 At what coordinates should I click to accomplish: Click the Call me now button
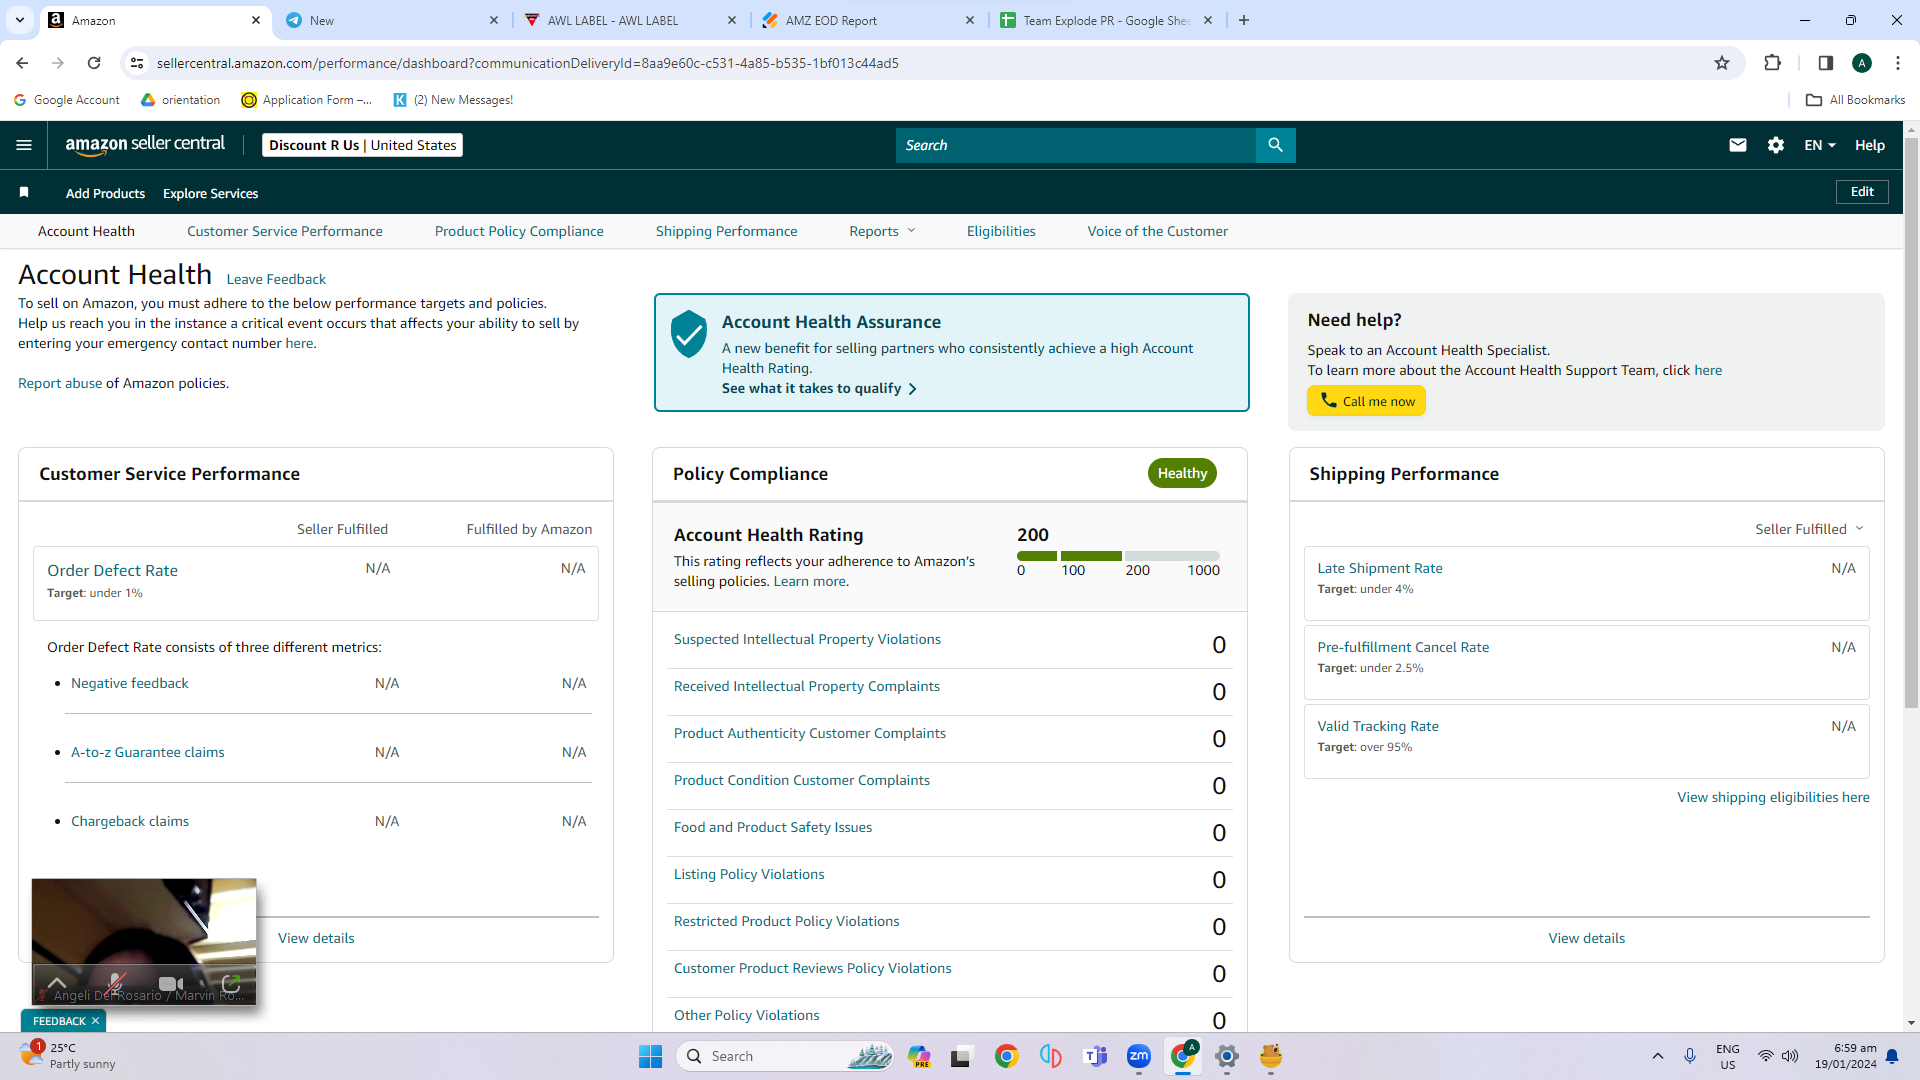pyautogui.click(x=1366, y=401)
